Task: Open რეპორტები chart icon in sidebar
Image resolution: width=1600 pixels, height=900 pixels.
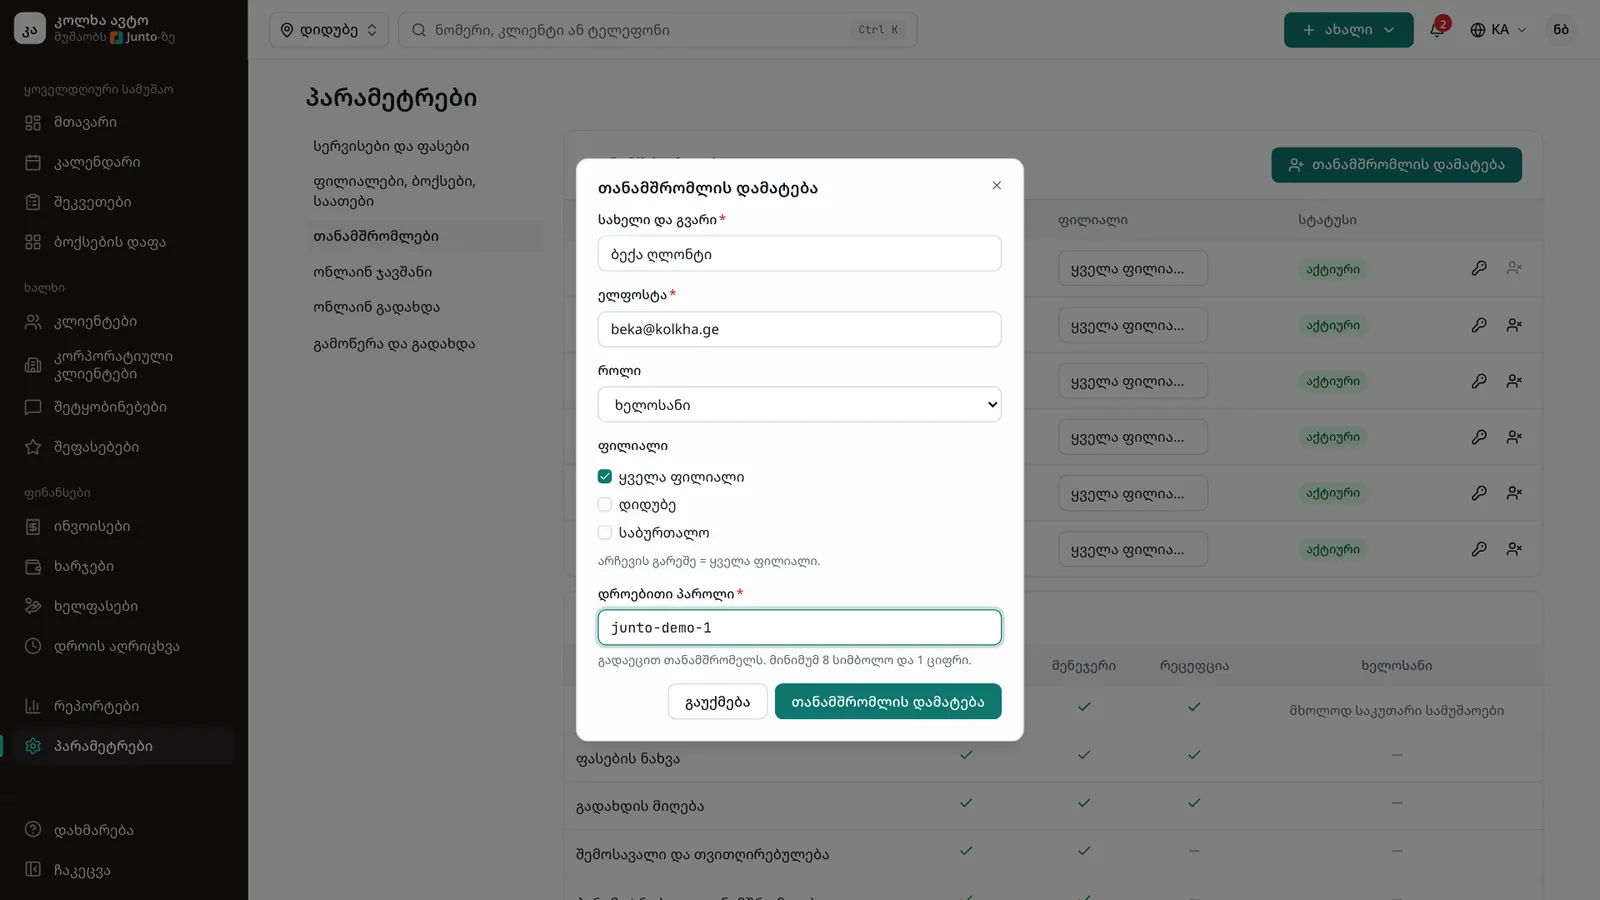Action: [x=33, y=706]
